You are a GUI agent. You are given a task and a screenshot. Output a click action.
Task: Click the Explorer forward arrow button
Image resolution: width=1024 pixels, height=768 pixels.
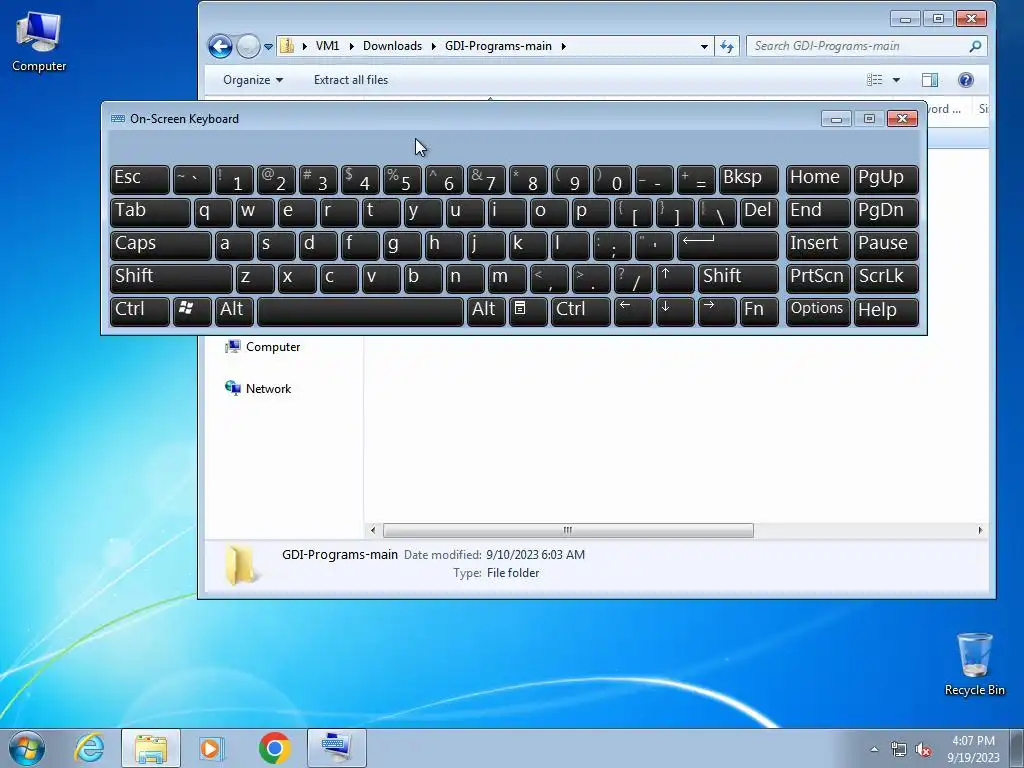click(x=248, y=46)
